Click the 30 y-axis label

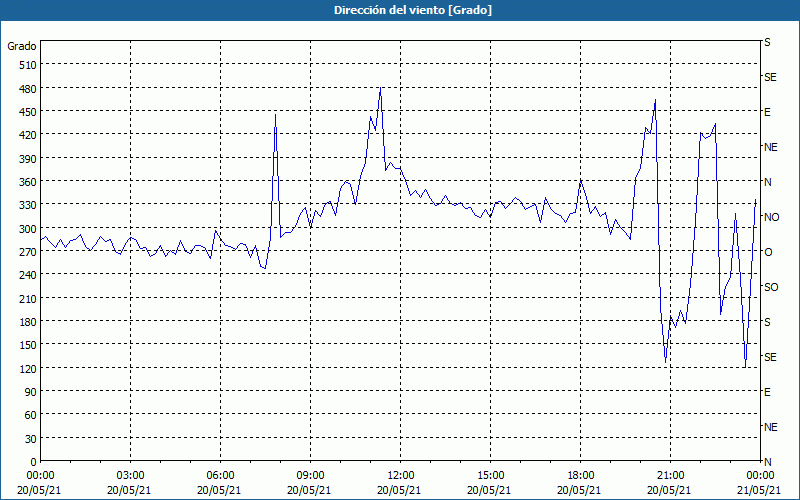(30, 439)
